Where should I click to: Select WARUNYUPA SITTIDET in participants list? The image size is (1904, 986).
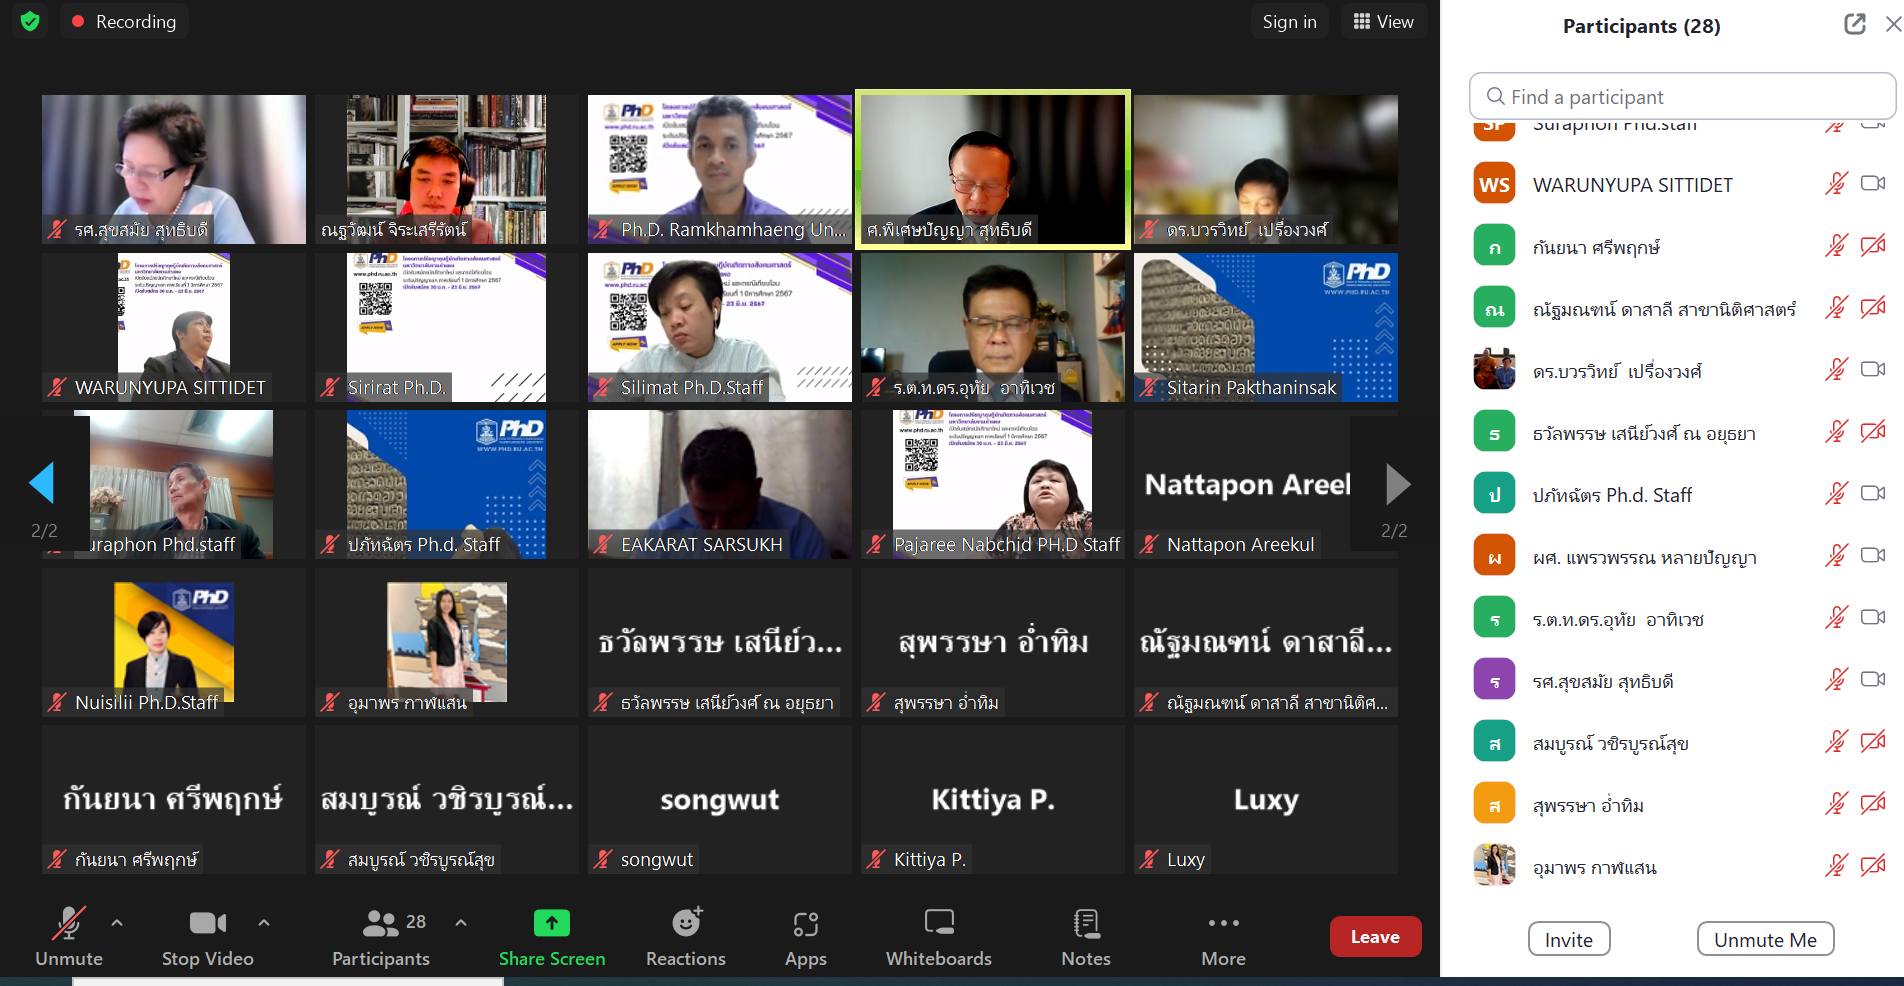1682,184
